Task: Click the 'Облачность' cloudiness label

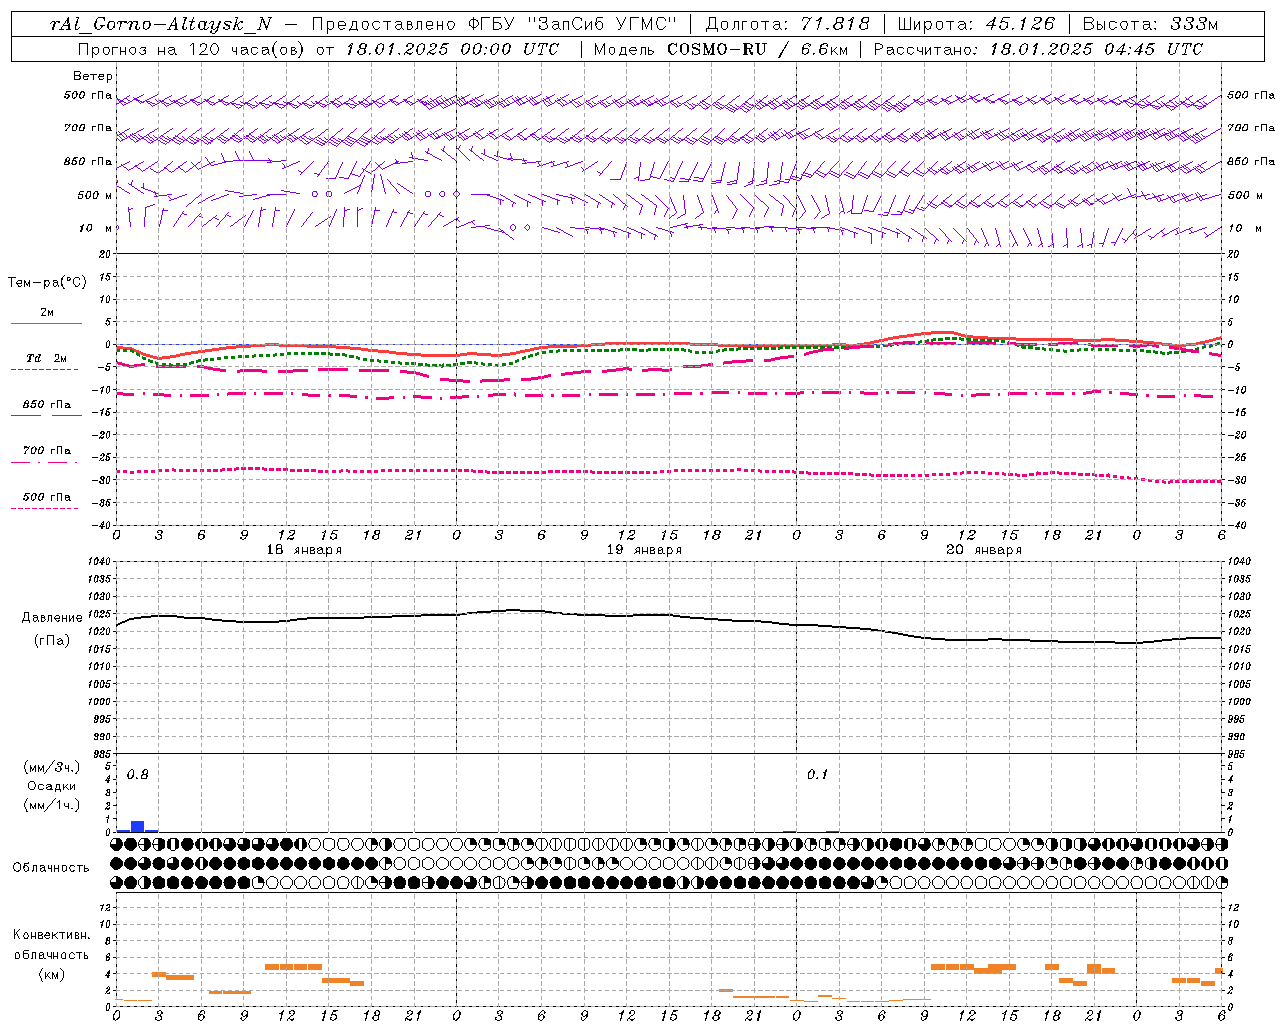Action: coord(51,868)
